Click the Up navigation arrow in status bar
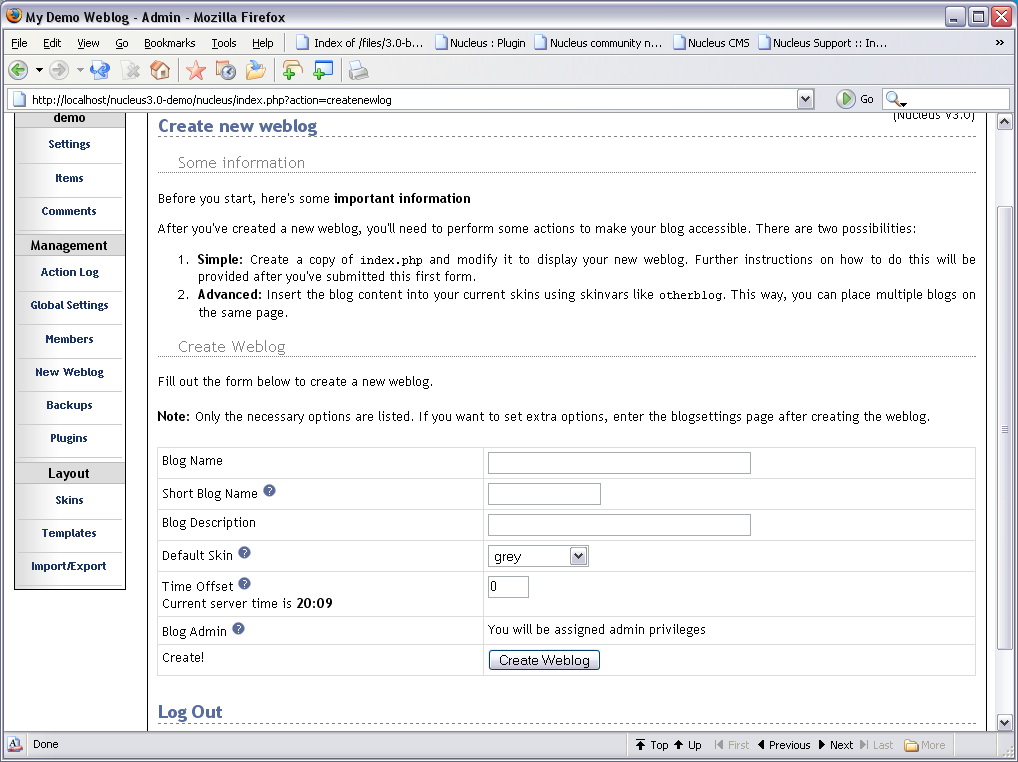The height and width of the screenshot is (762, 1018). pyautogui.click(x=688, y=745)
